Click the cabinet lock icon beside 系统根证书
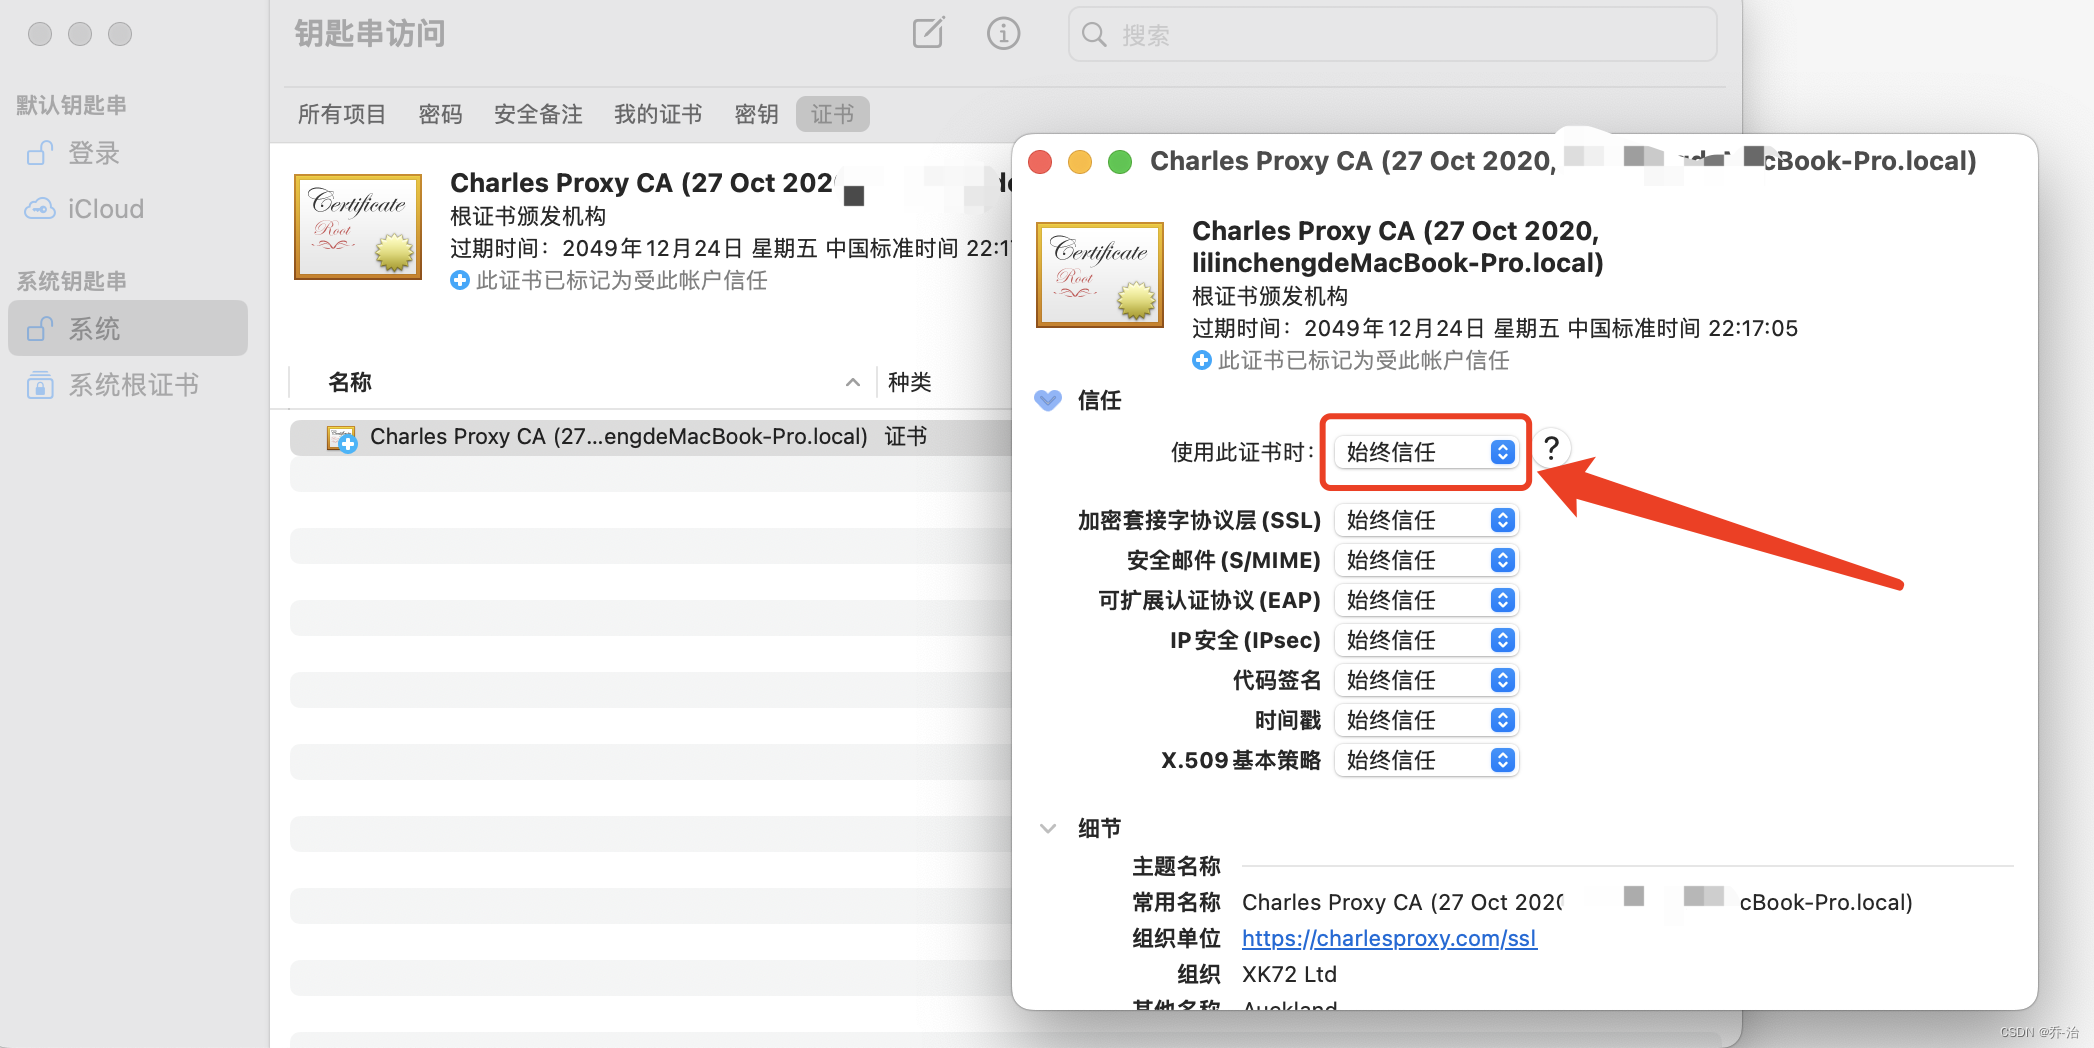The width and height of the screenshot is (2094, 1048). tap(40, 385)
